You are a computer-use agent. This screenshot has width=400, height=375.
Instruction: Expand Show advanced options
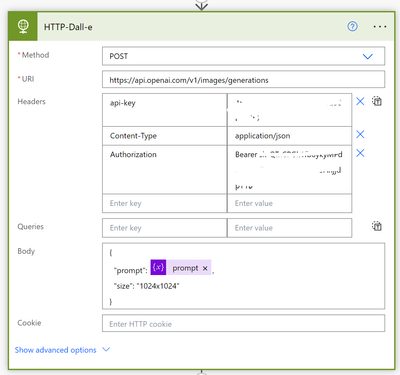[55, 350]
